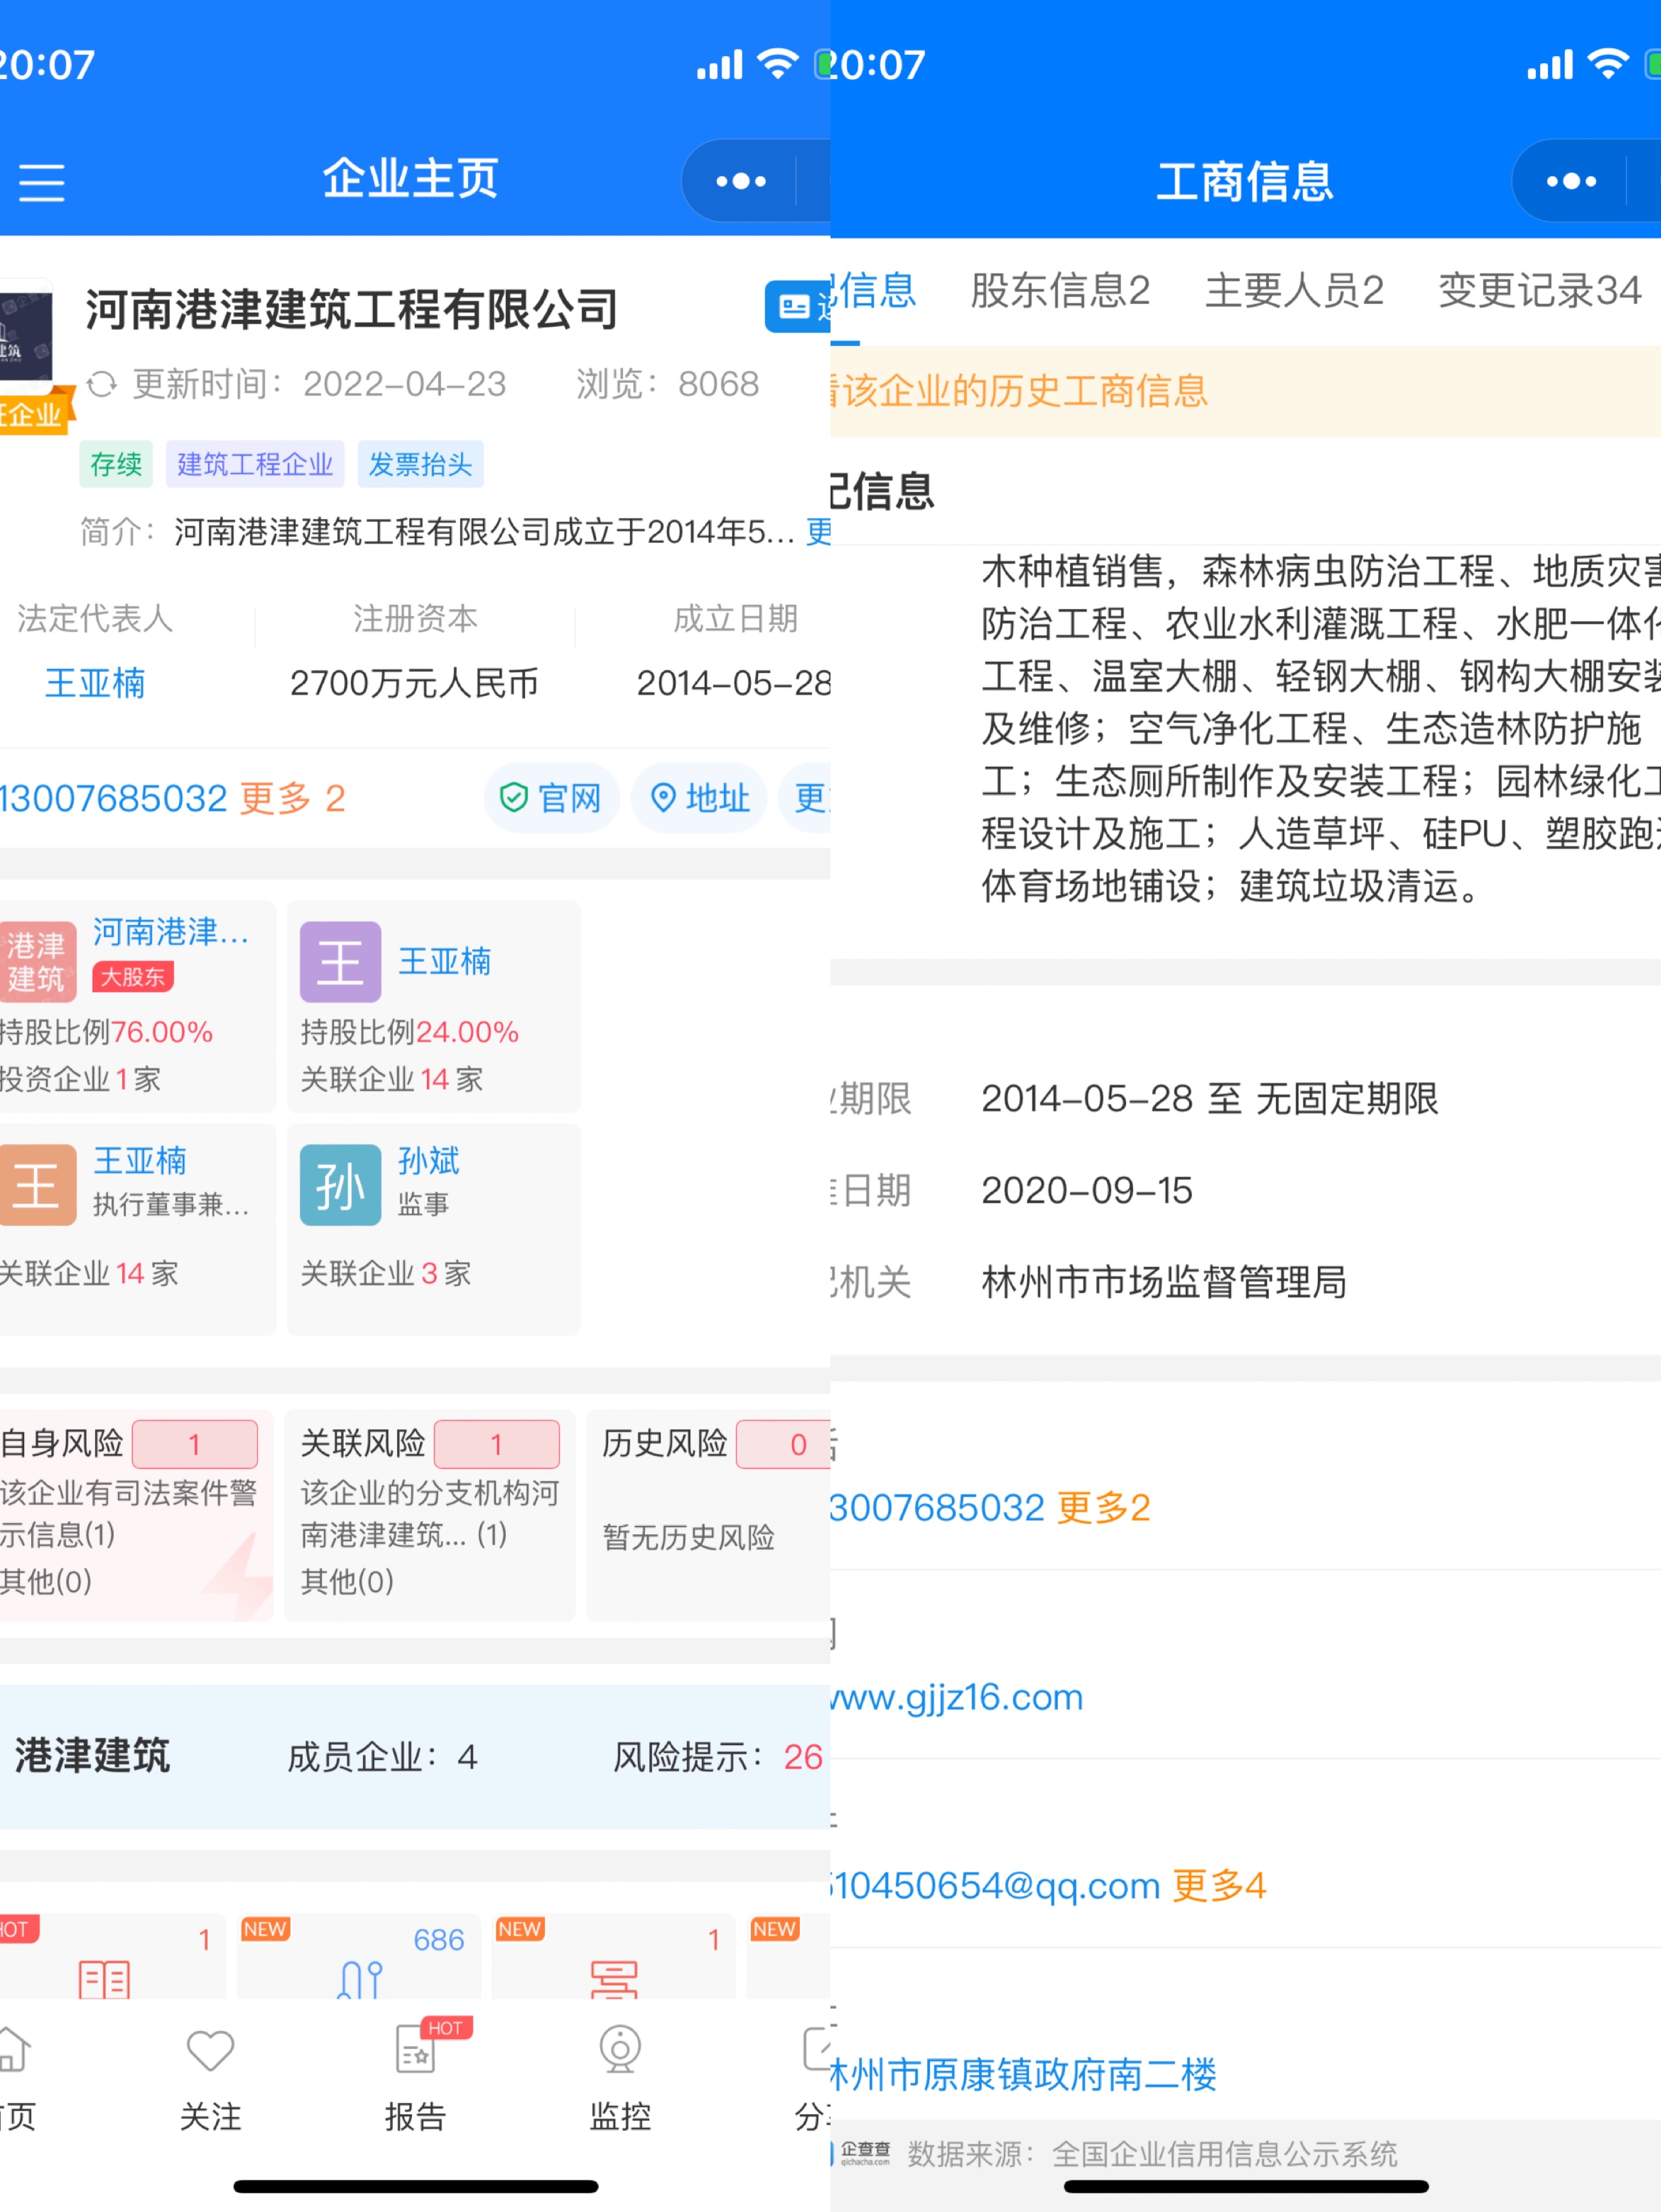Open the hamburger menu icon
This screenshot has width=1661, height=2212.
click(x=42, y=183)
